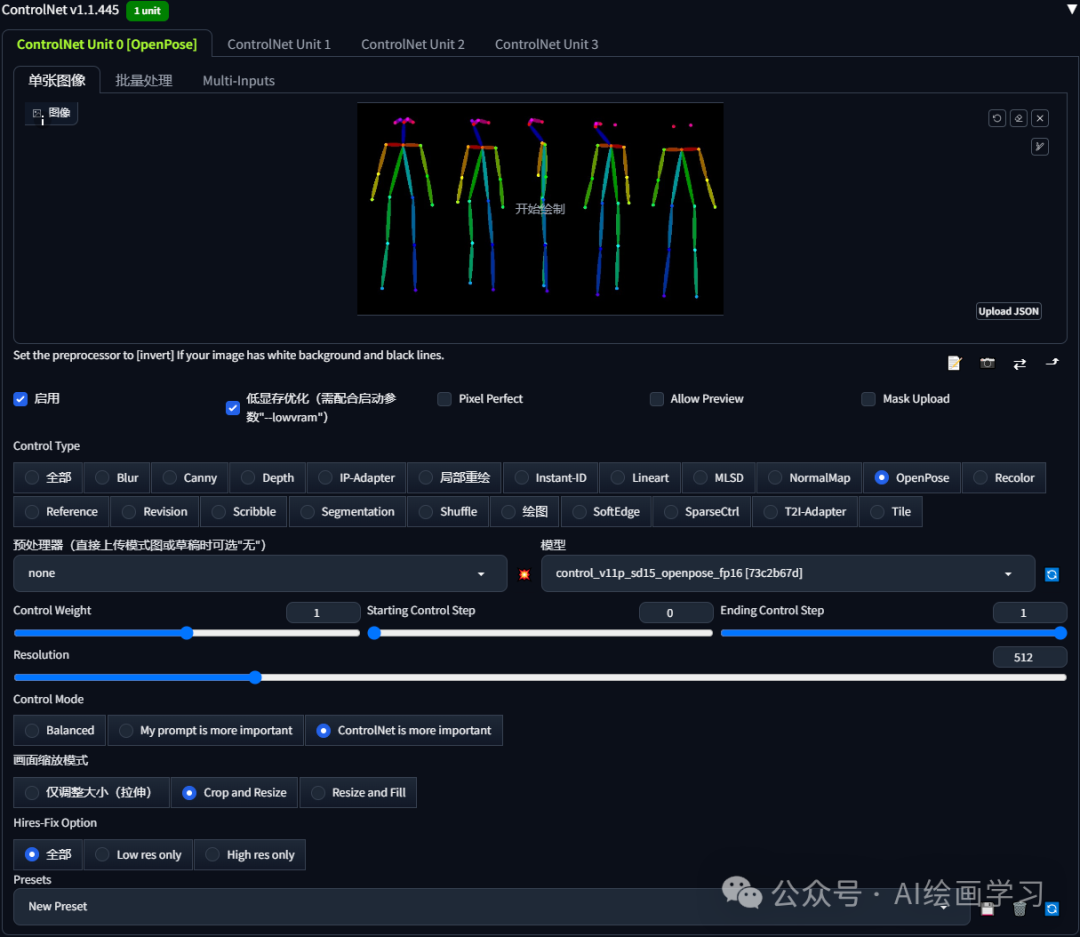Enable the Mask Upload checkbox
This screenshot has height=937, width=1080.
coord(869,399)
